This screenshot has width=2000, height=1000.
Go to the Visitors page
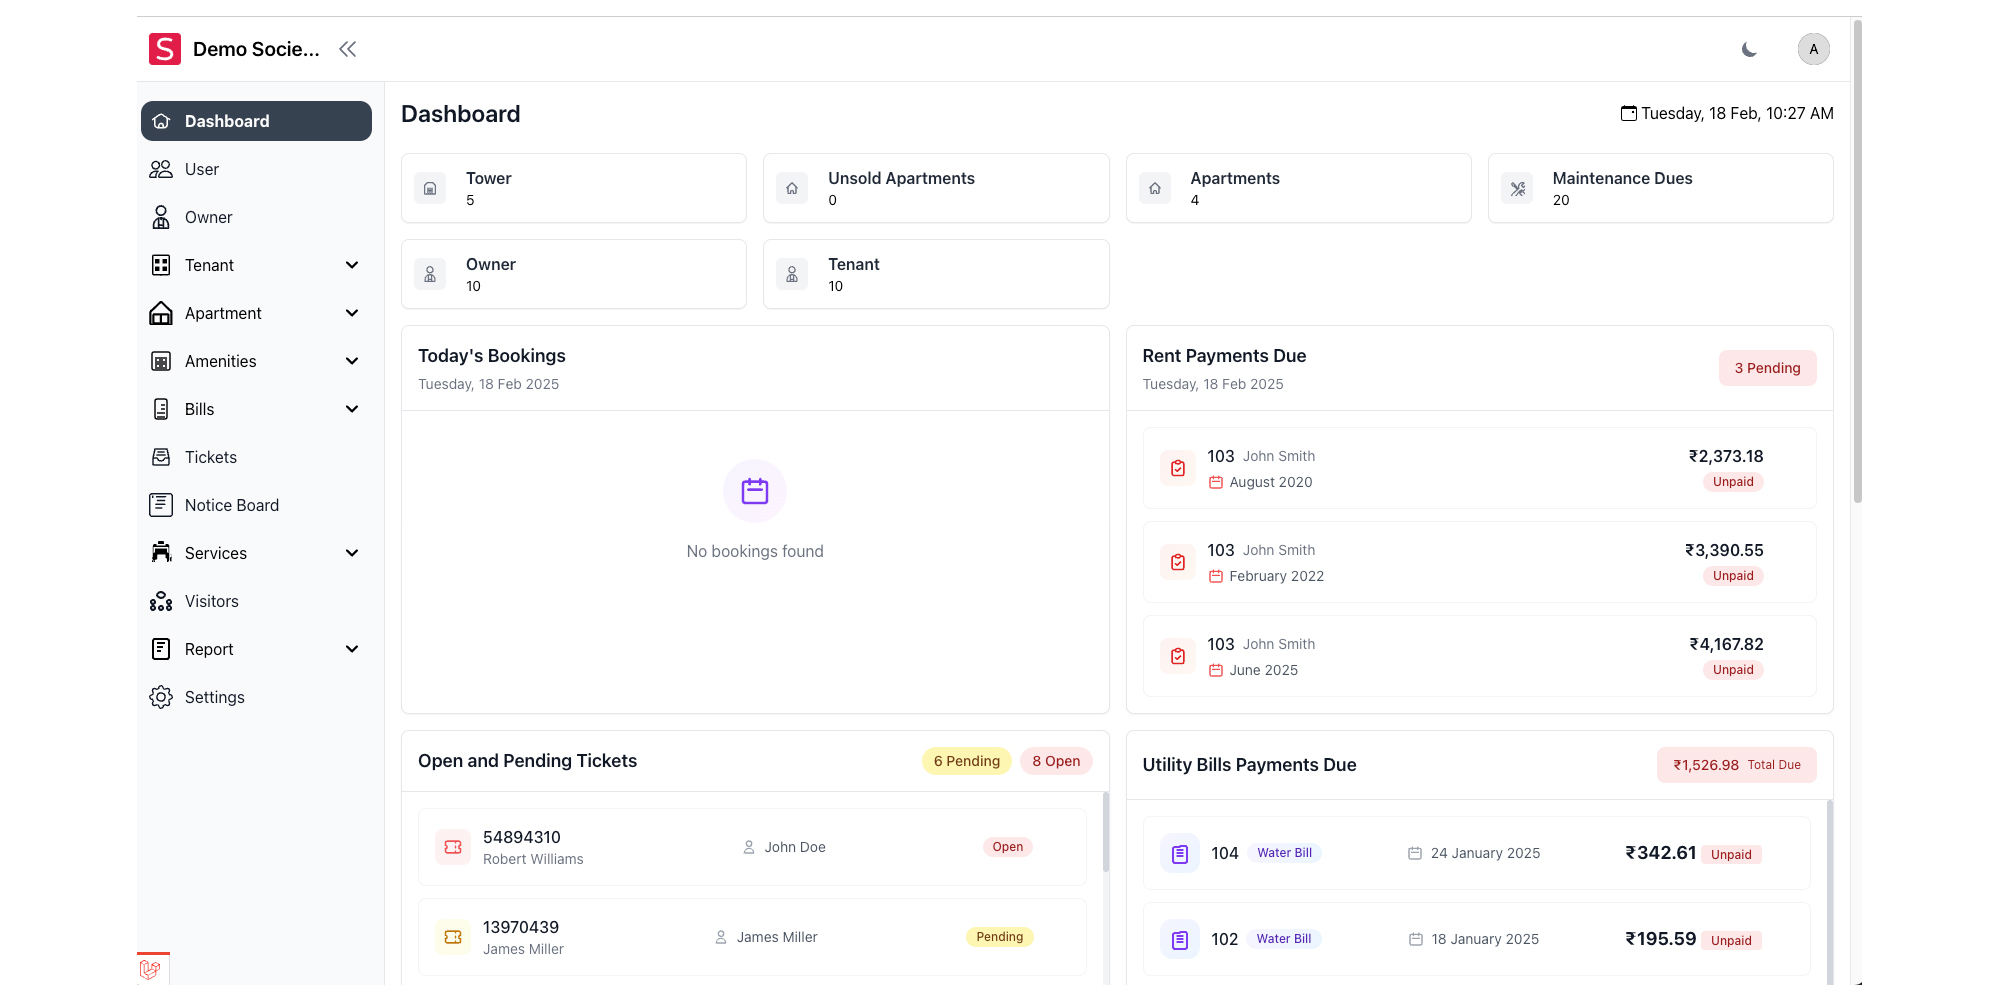(211, 601)
